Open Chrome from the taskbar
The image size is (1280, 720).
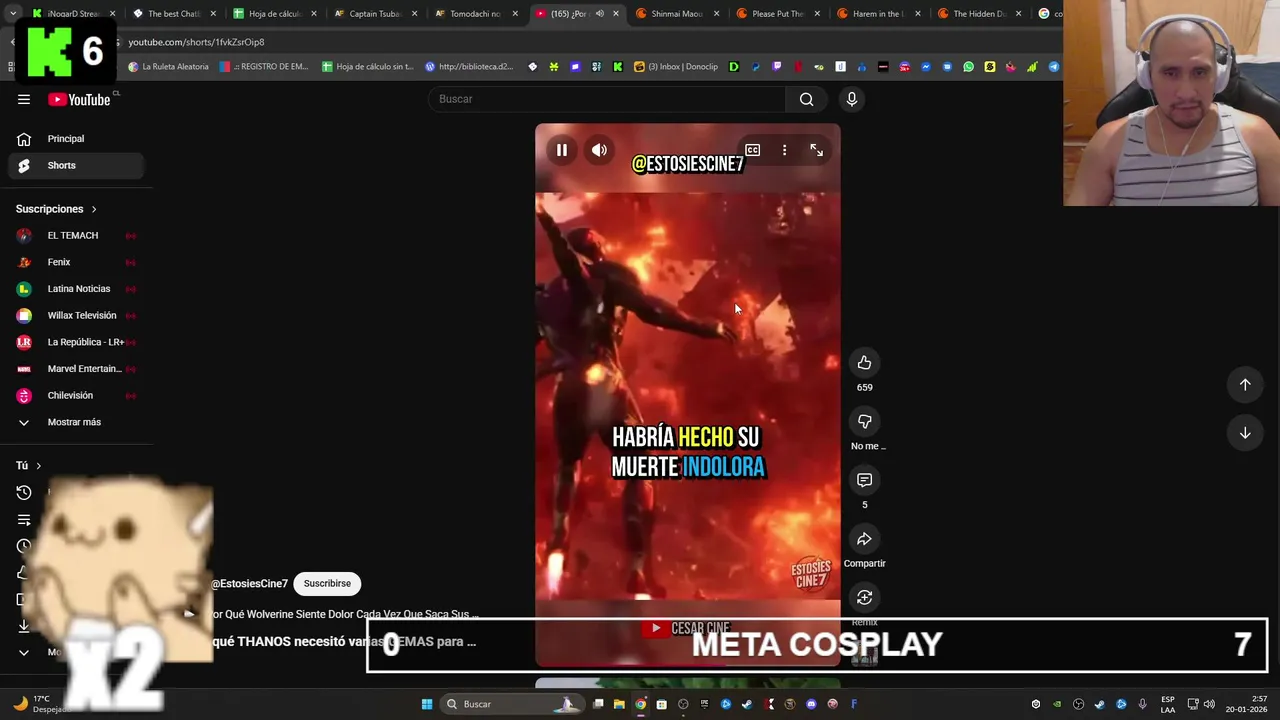[x=640, y=704]
